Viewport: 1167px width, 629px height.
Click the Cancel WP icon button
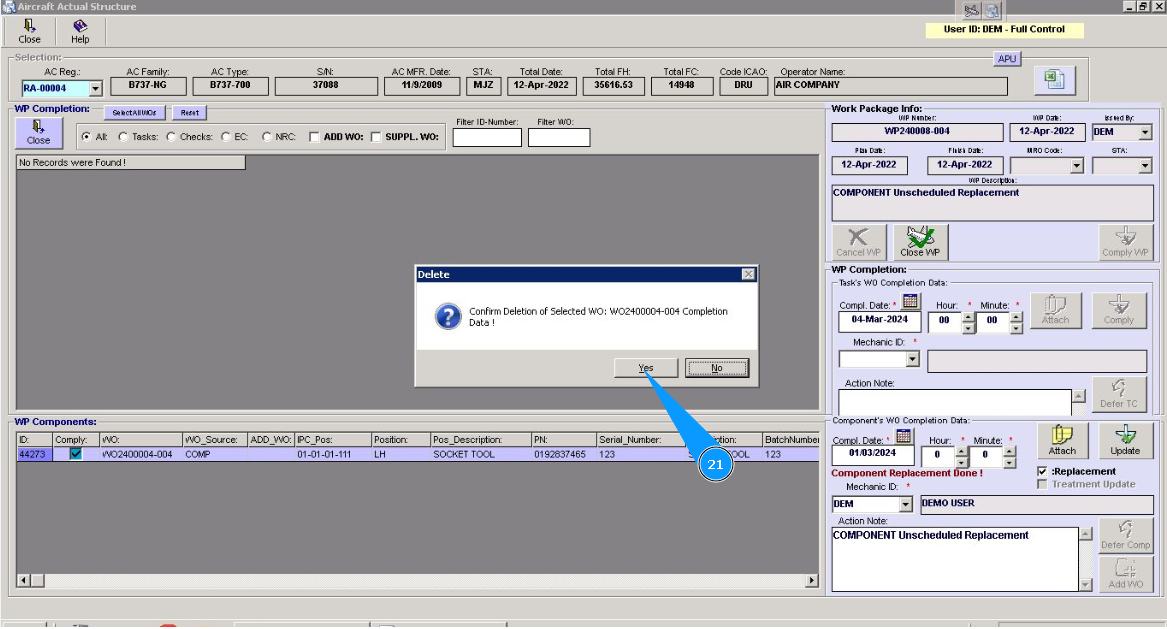point(858,242)
